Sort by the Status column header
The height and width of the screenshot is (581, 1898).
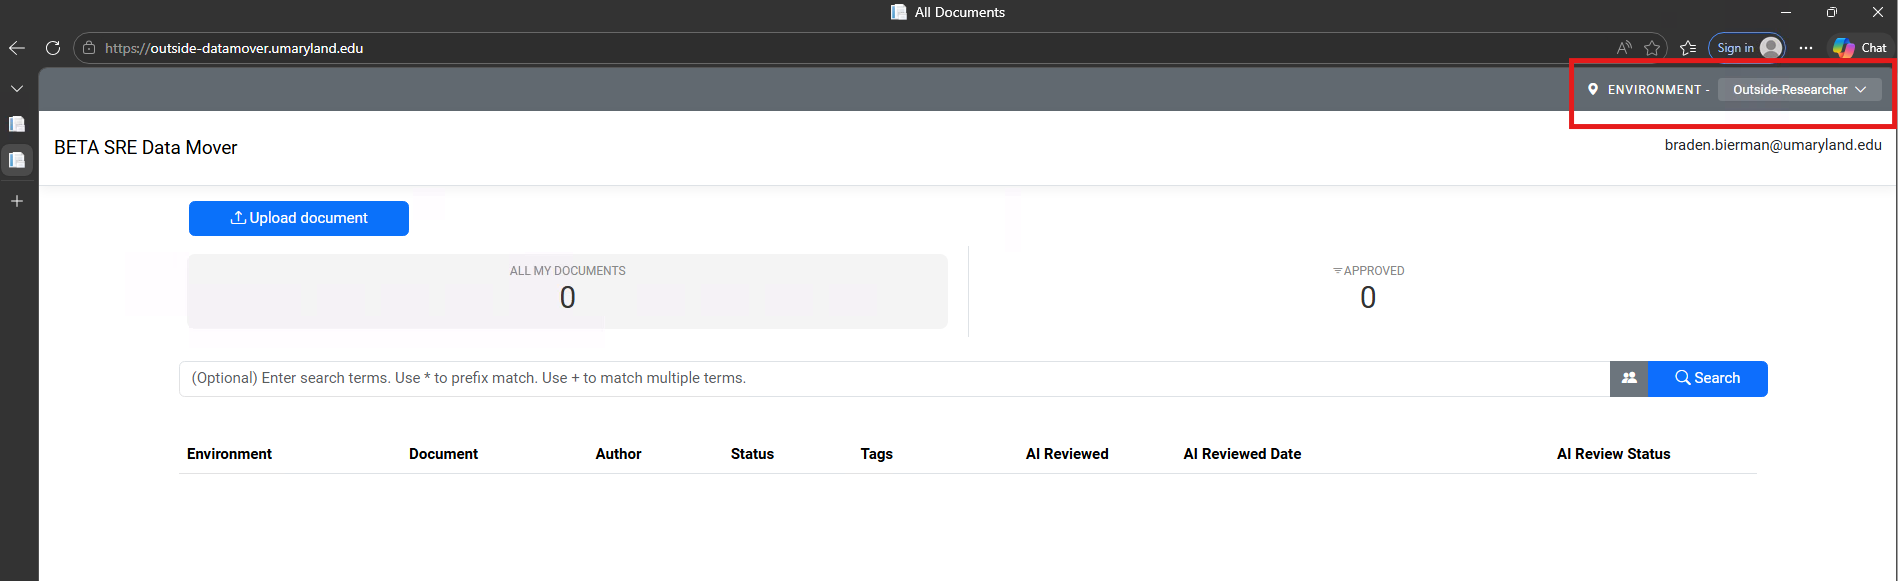pos(752,454)
